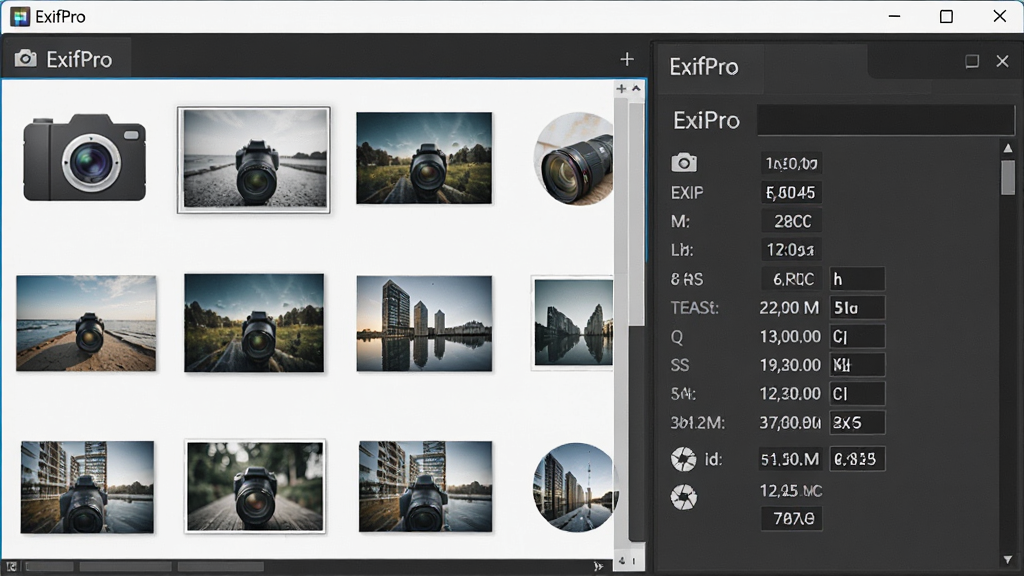Click the '2X5' field in the 3b1.2M: row
This screenshot has height=576, width=1024.
tap(857, 423)
